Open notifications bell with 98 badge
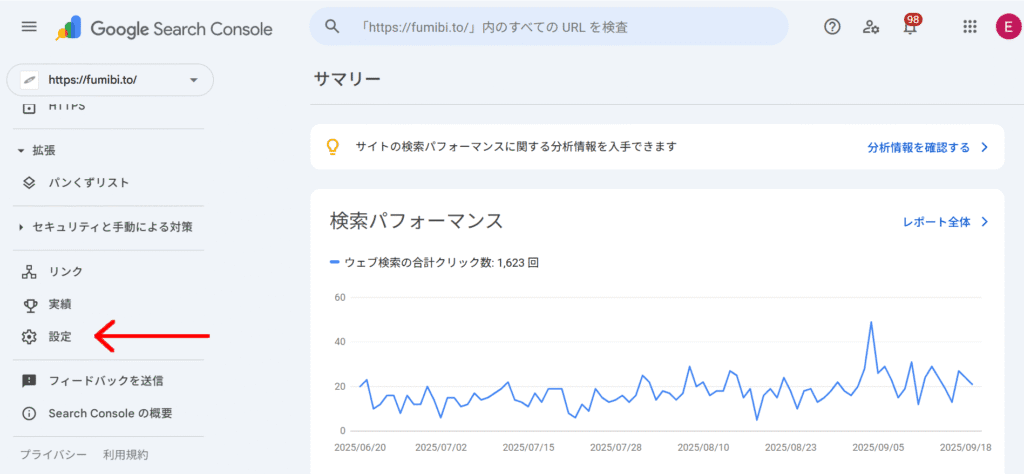Viewport: 1024px width, 474px height. 910,27
